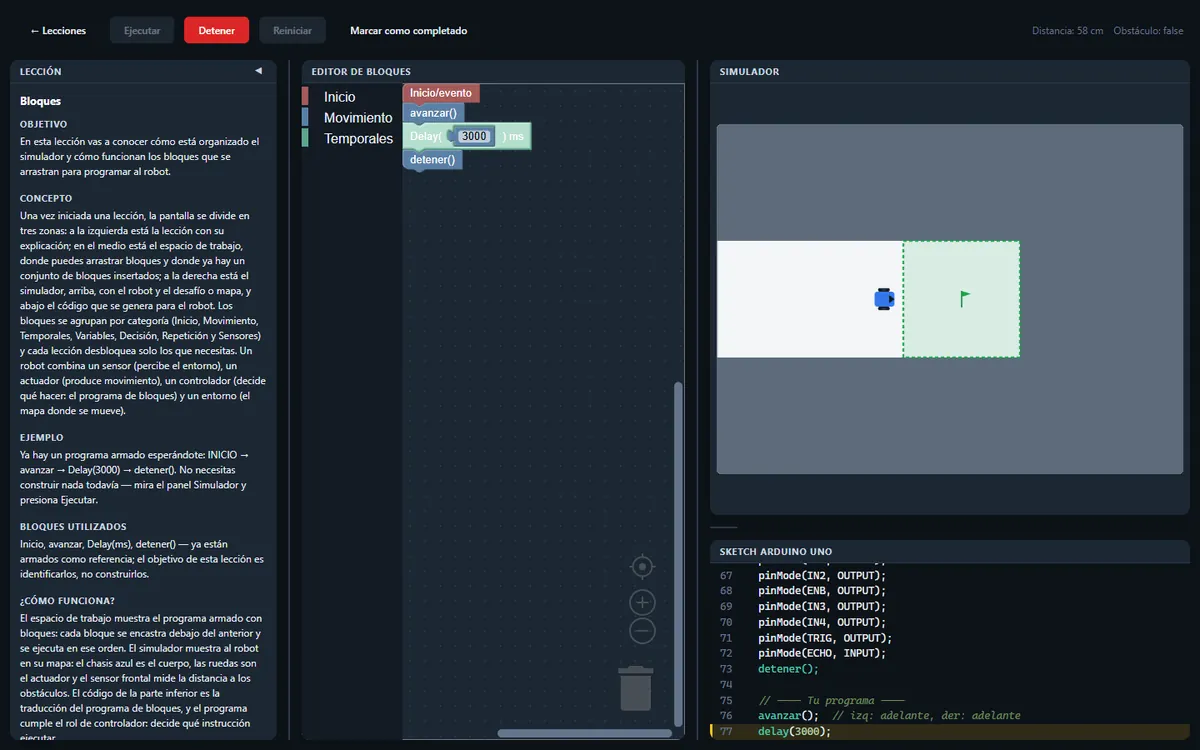Viewport: 1200px width, 750px height.
Task: Click the blue robot in the simulator
Action: pos(884,299)
